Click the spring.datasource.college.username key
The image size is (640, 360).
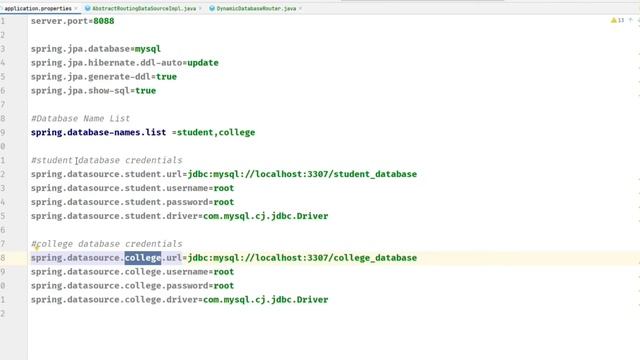(120, 272)
